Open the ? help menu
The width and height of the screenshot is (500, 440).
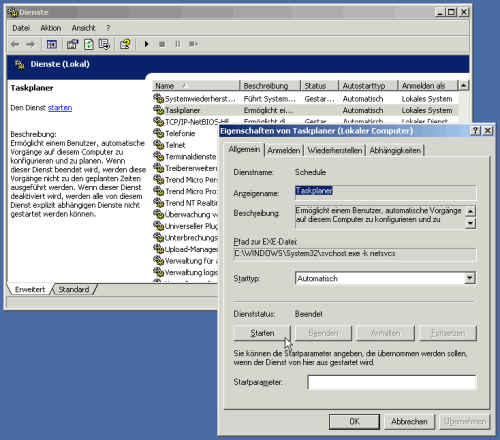point(108,28)
